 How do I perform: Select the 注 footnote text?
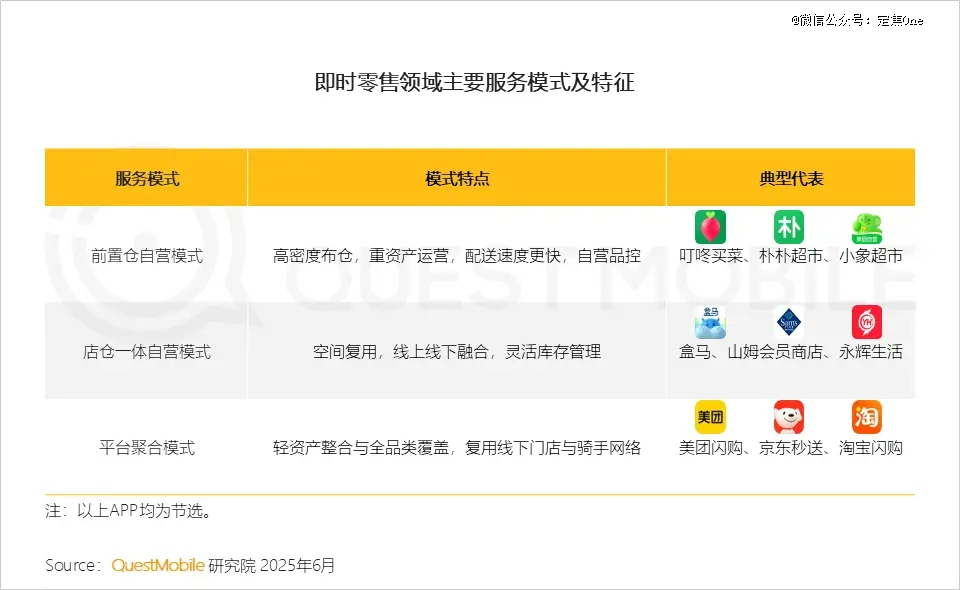click(127, 510)
